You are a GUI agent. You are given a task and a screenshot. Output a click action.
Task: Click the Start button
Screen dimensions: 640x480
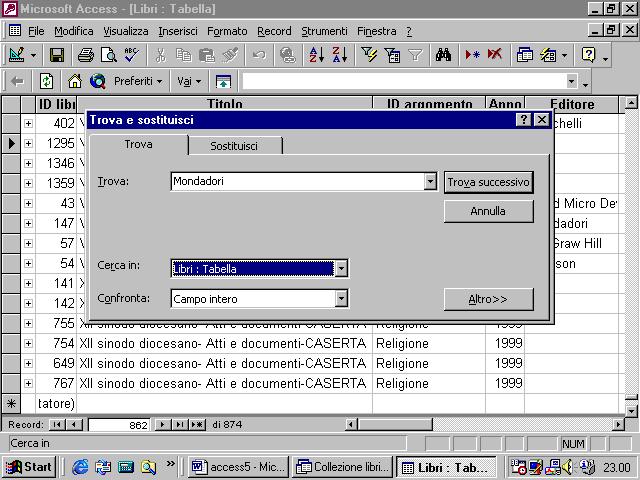[29, 467]
